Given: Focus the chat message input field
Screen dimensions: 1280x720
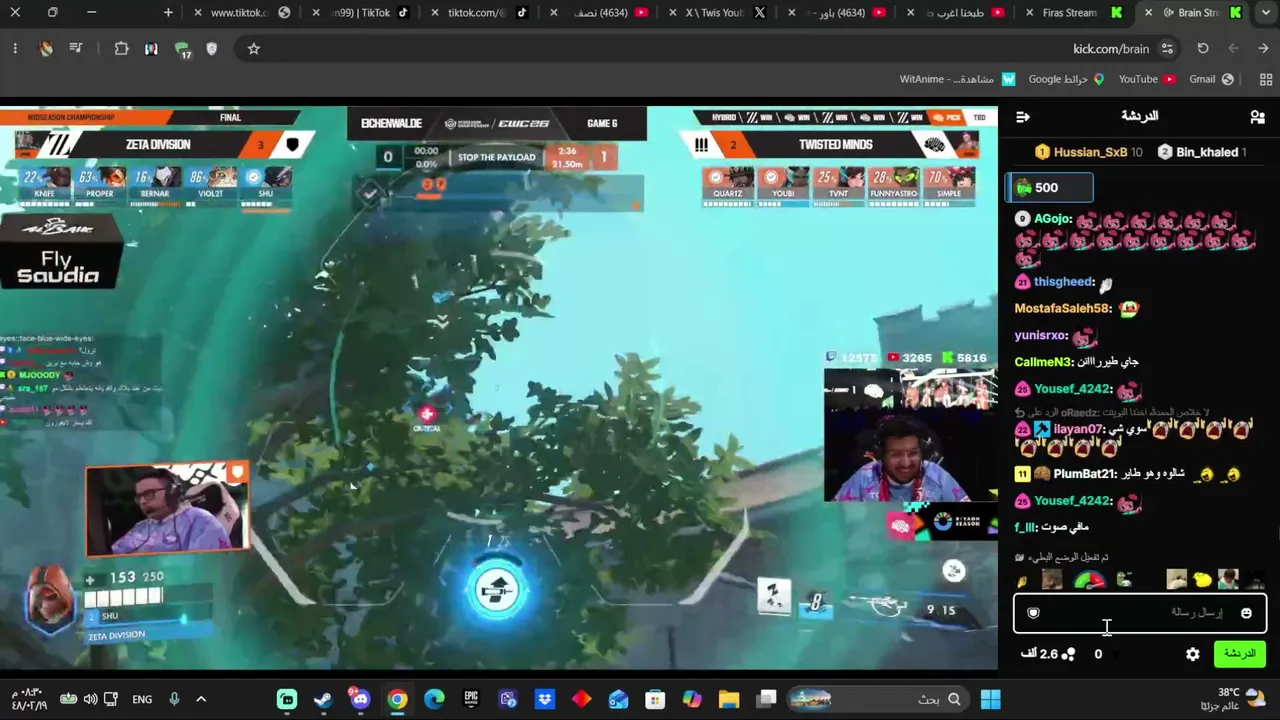Looking at the screenshot, I should tap(1140, 613).
